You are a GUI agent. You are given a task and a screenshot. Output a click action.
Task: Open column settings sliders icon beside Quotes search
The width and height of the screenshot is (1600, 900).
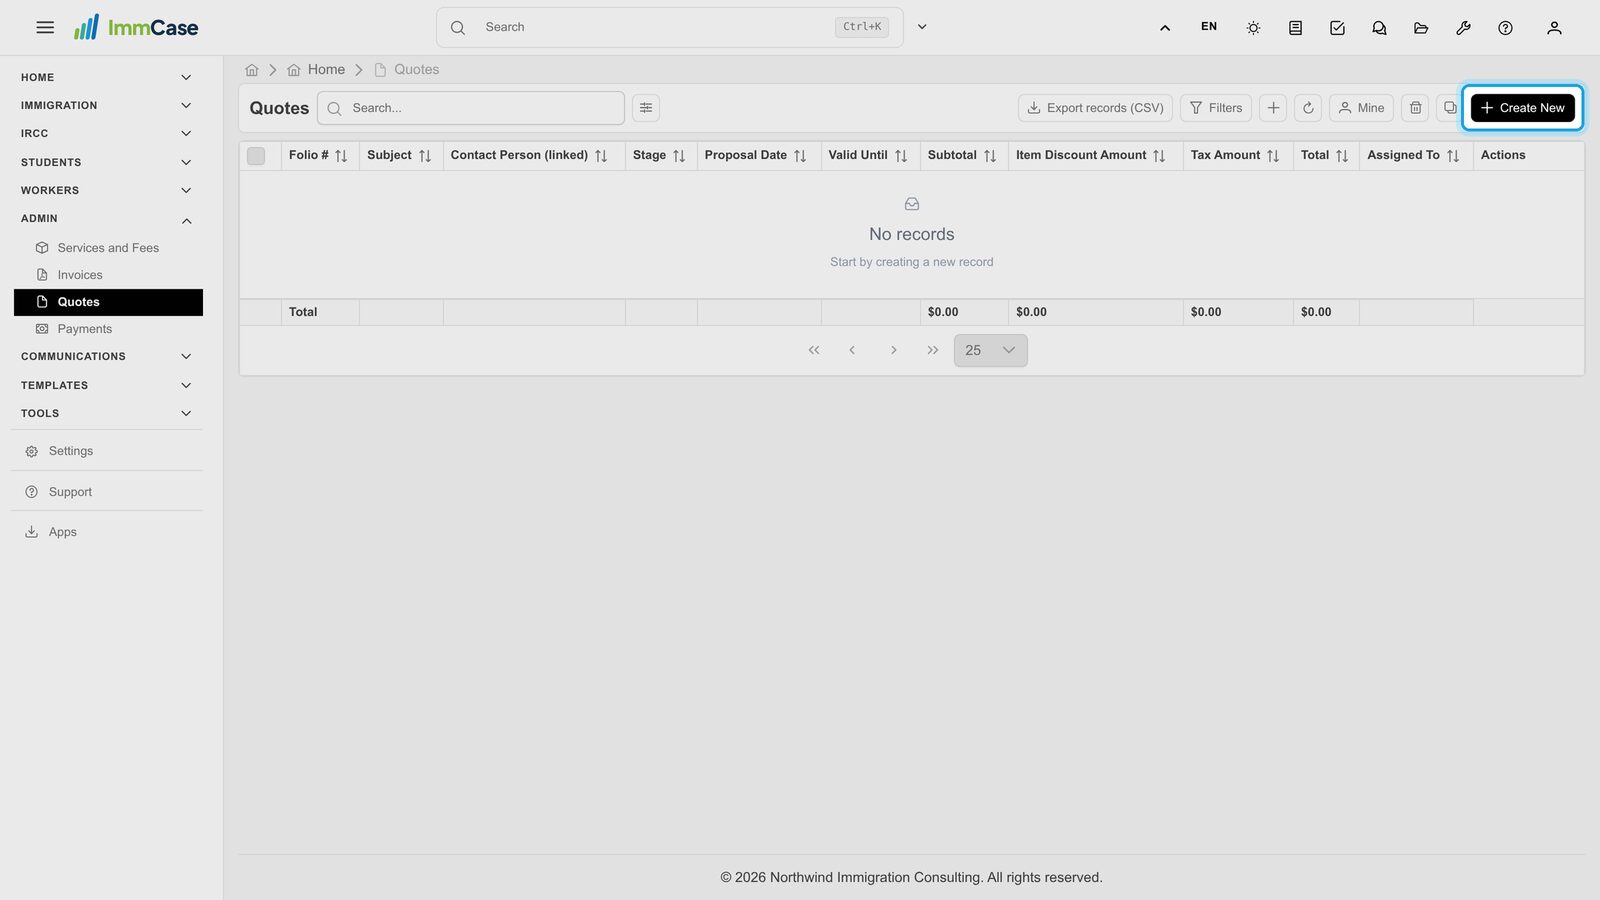(x=646, y=108)
